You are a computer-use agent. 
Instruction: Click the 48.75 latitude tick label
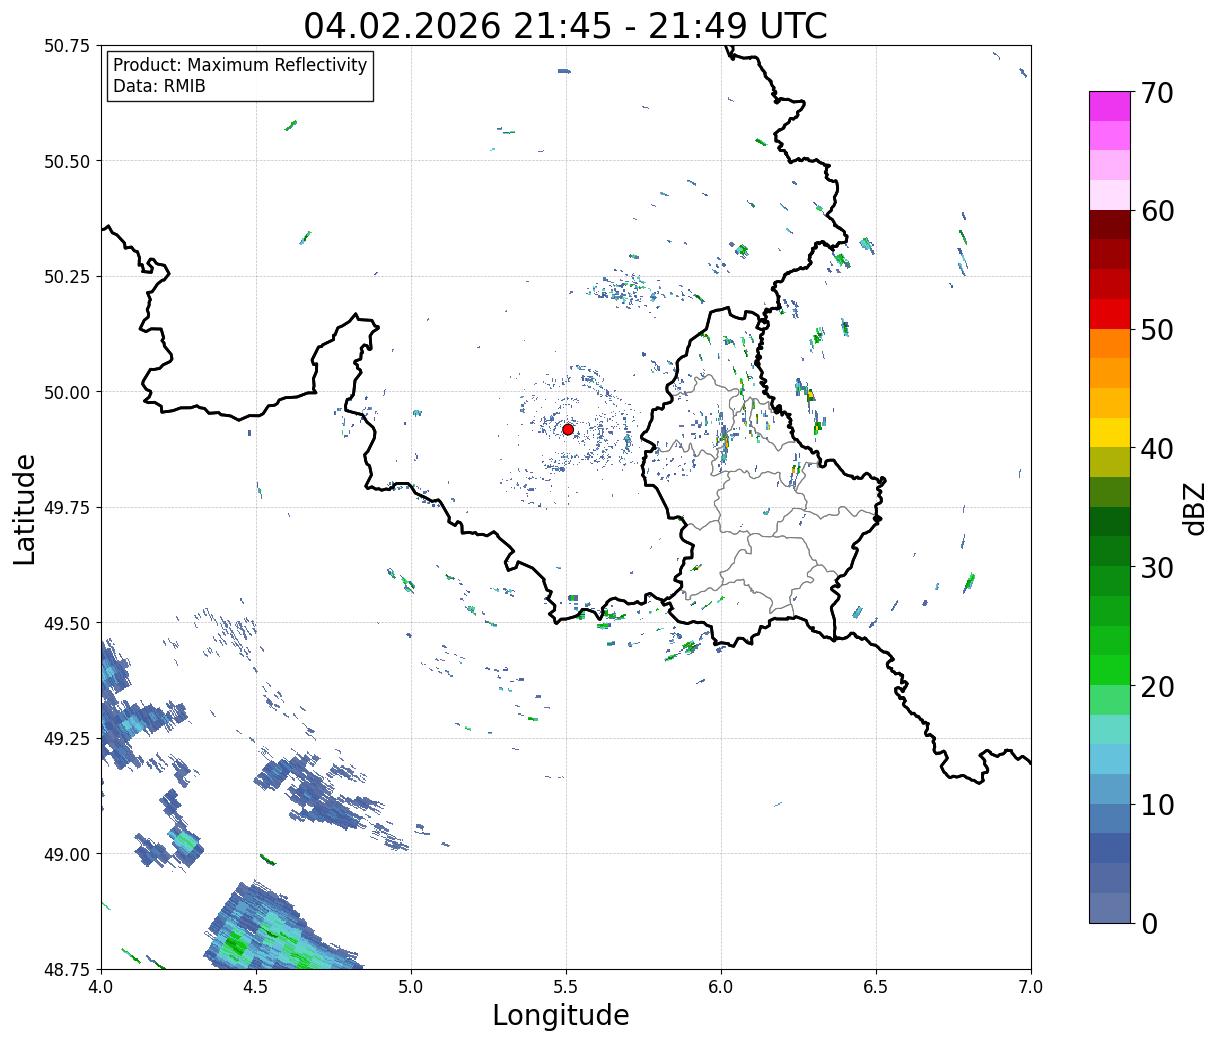point(66,970)
